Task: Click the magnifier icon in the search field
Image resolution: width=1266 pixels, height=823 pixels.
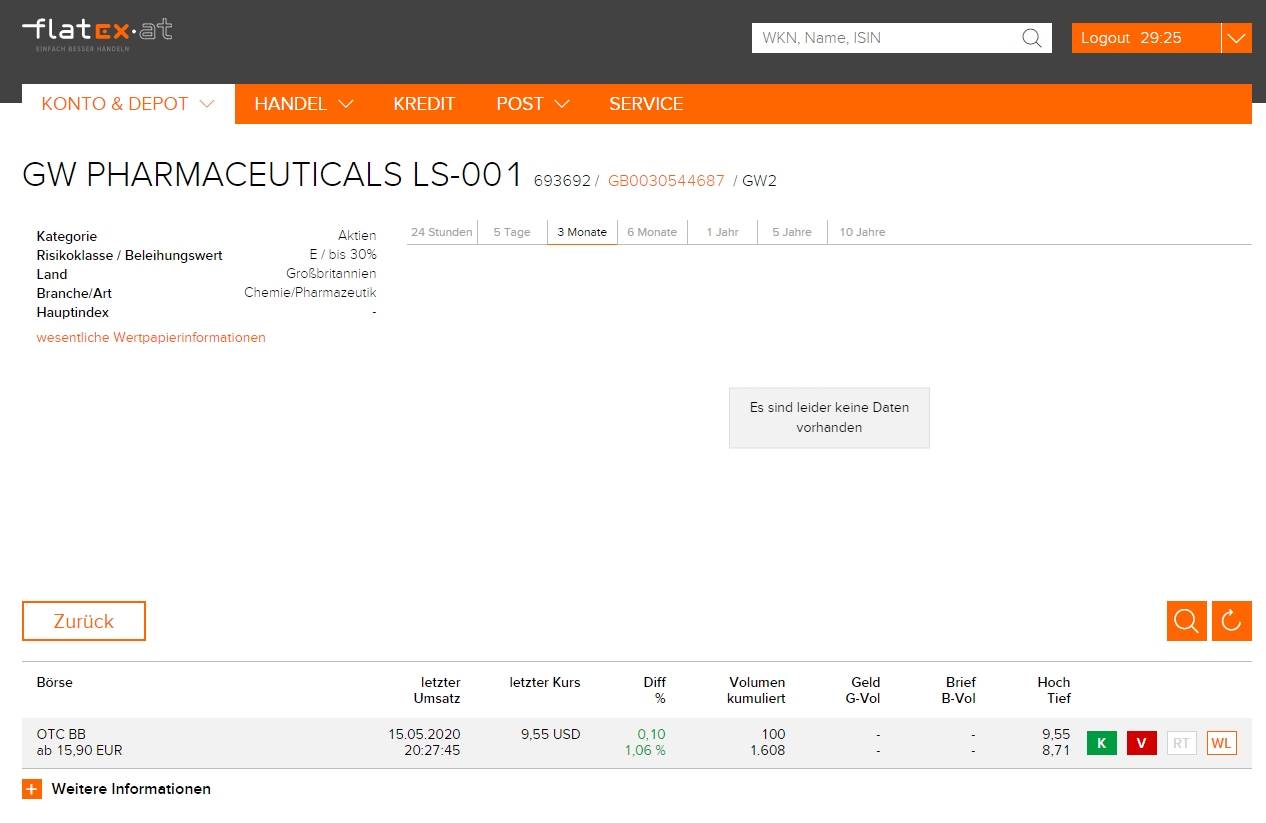Action: click(x=1031, y=38)
